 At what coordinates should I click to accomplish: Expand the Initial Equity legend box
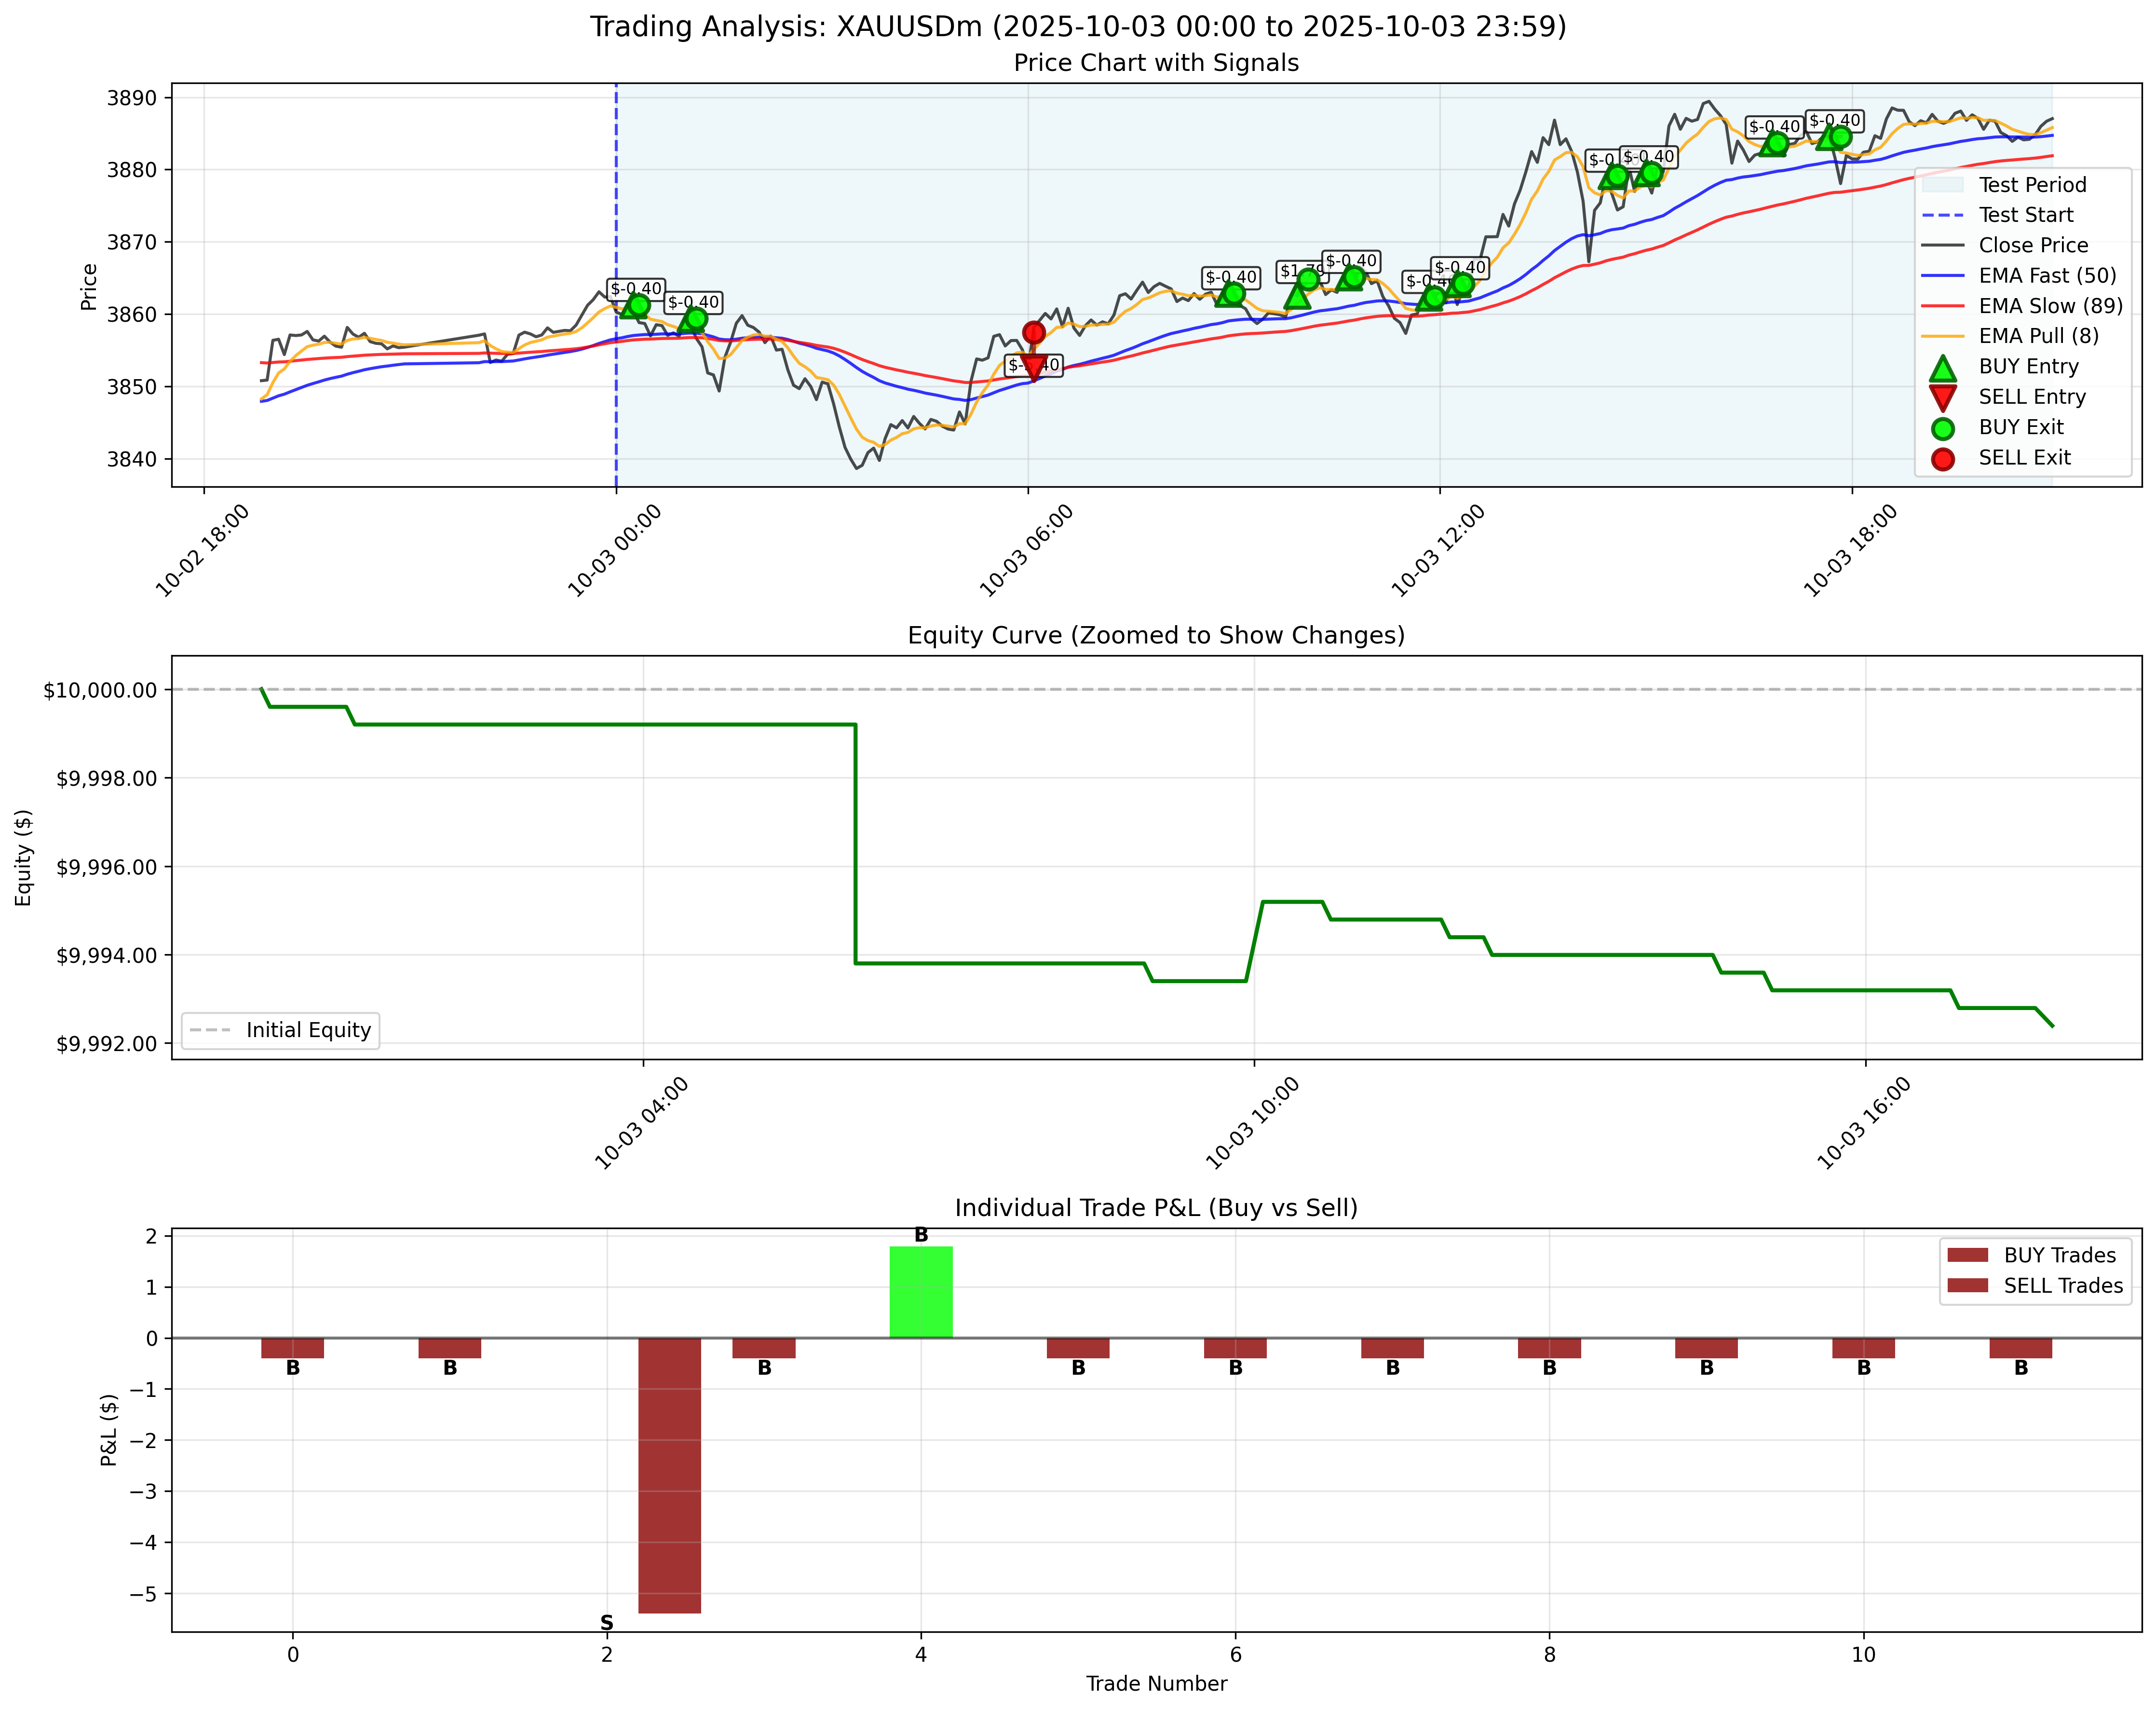[x=280, y=1030]
